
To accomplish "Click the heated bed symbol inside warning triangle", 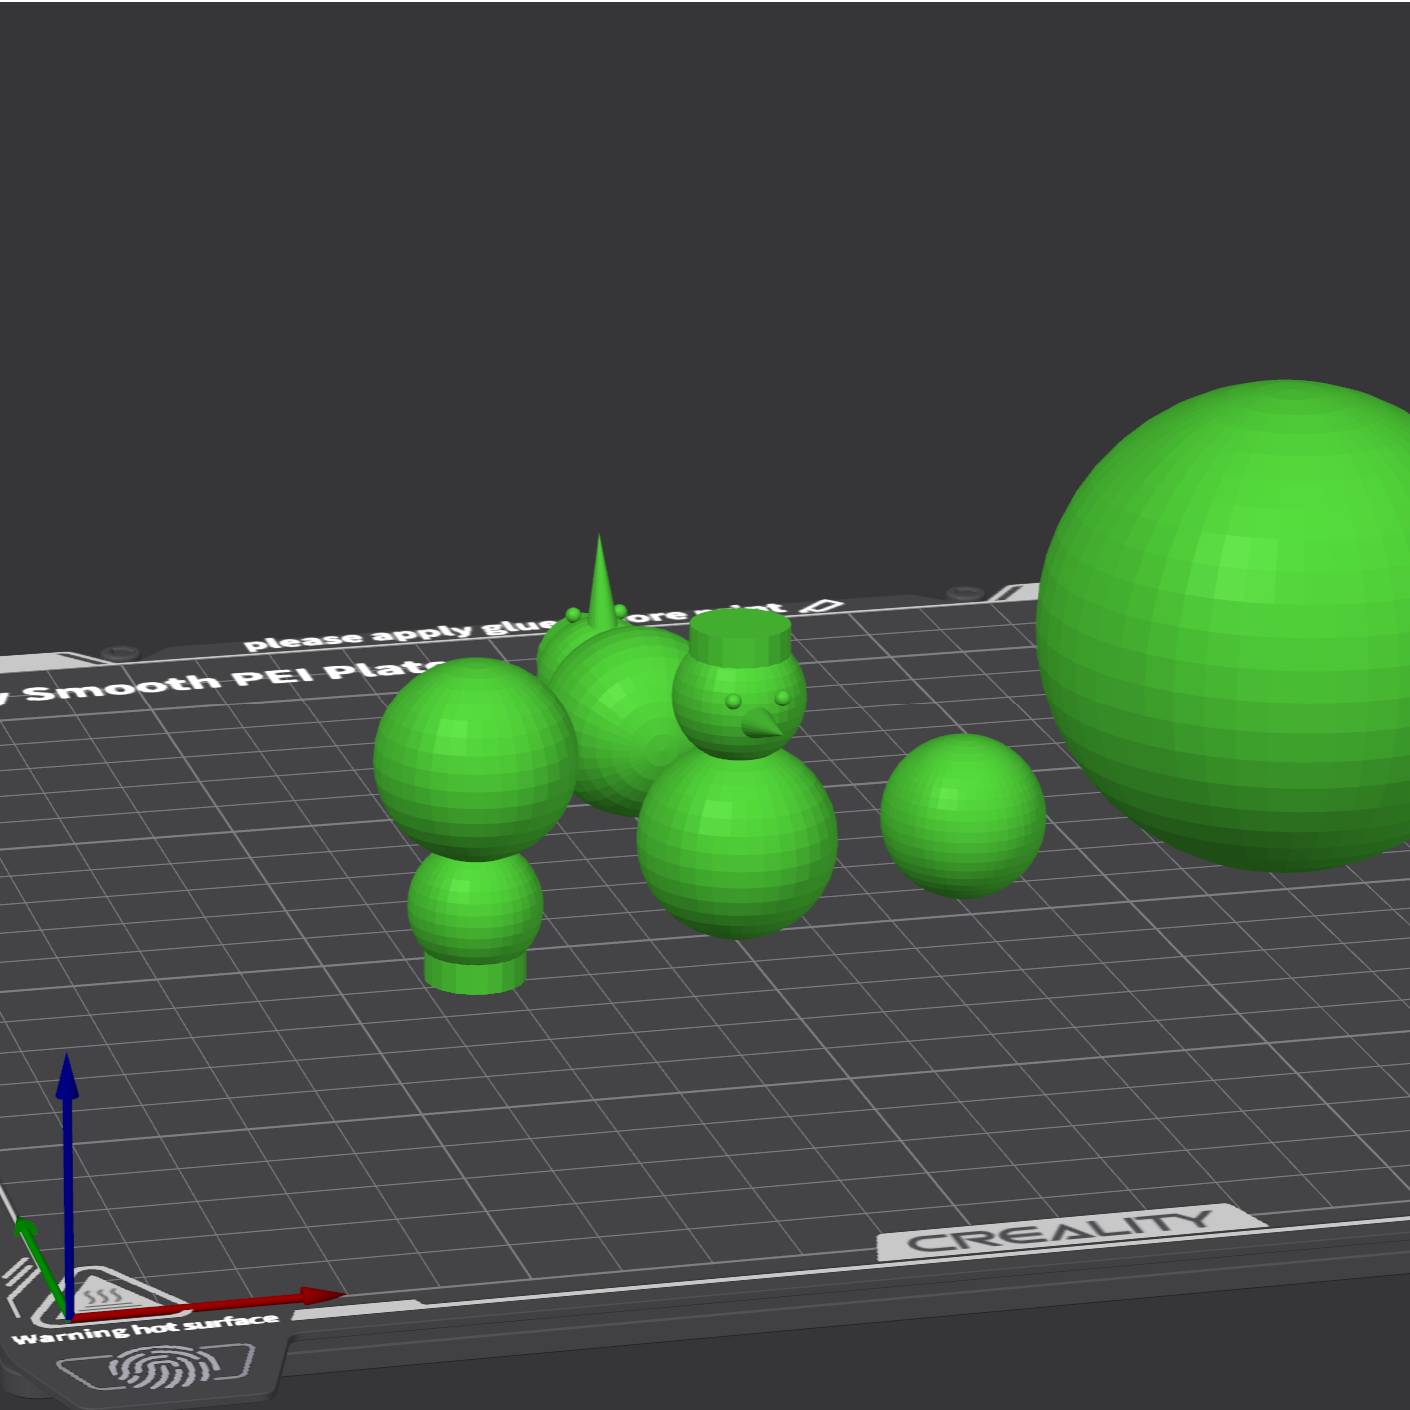I will tap(105, 1293).
